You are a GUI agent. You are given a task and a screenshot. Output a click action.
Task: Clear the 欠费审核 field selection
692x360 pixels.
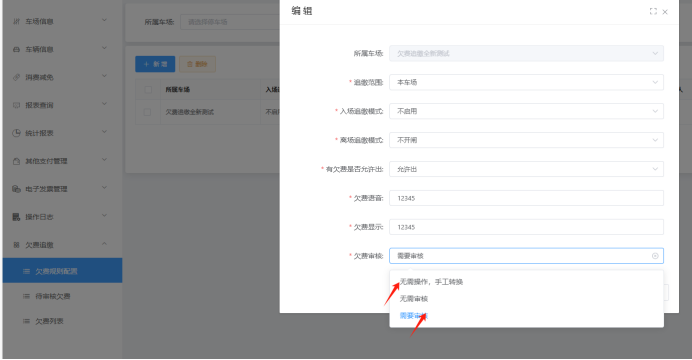655,256
